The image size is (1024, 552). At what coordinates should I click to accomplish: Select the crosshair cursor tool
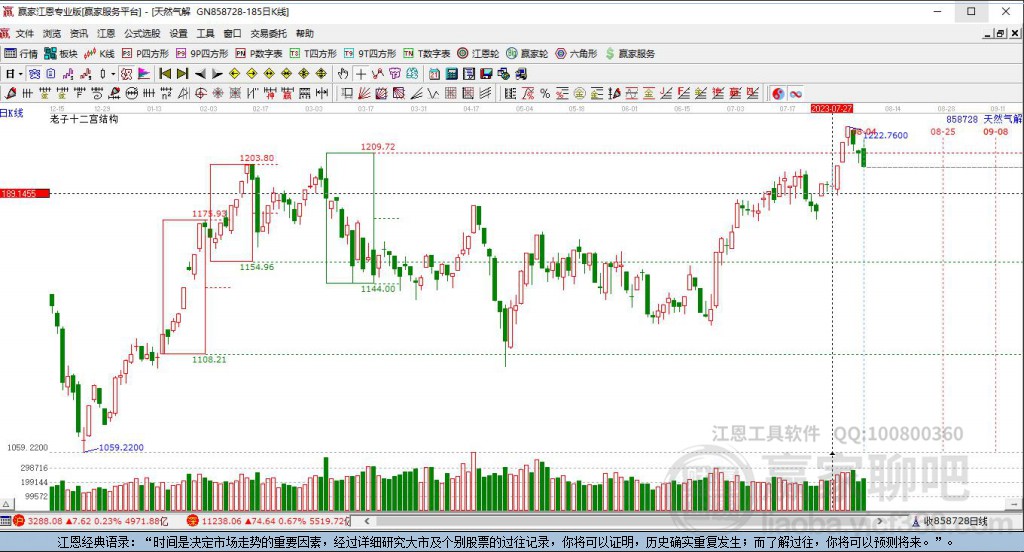pyautogui.click(x=360, y=74)
